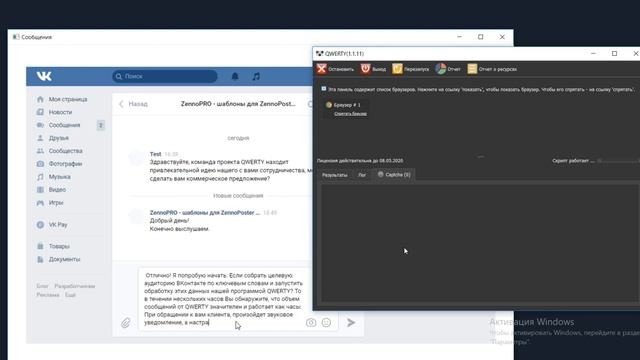Maximize the Сообщения window
The image size is (640, 360).
pyautogui.click(x=480, y=37)
